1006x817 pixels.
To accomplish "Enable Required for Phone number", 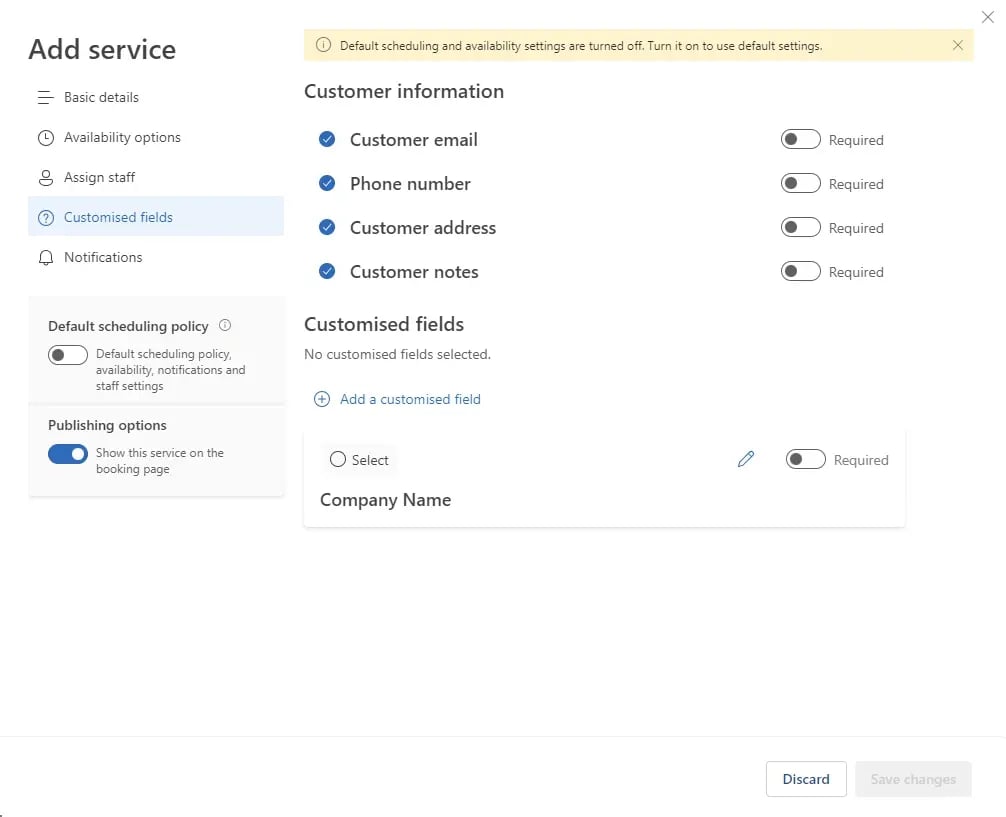I will click(x=800, y=183).
